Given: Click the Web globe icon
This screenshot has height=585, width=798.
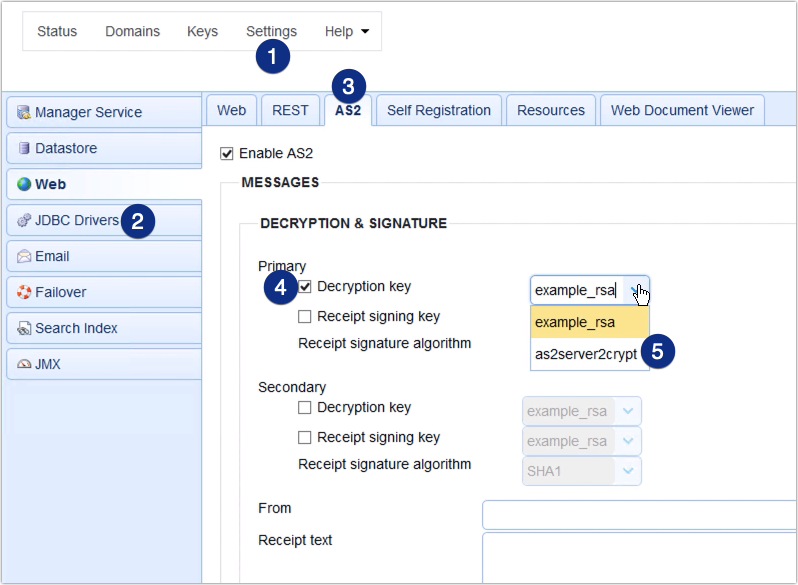Looking at the screenshot, I should pyautogui.click(x=24, y=185).
